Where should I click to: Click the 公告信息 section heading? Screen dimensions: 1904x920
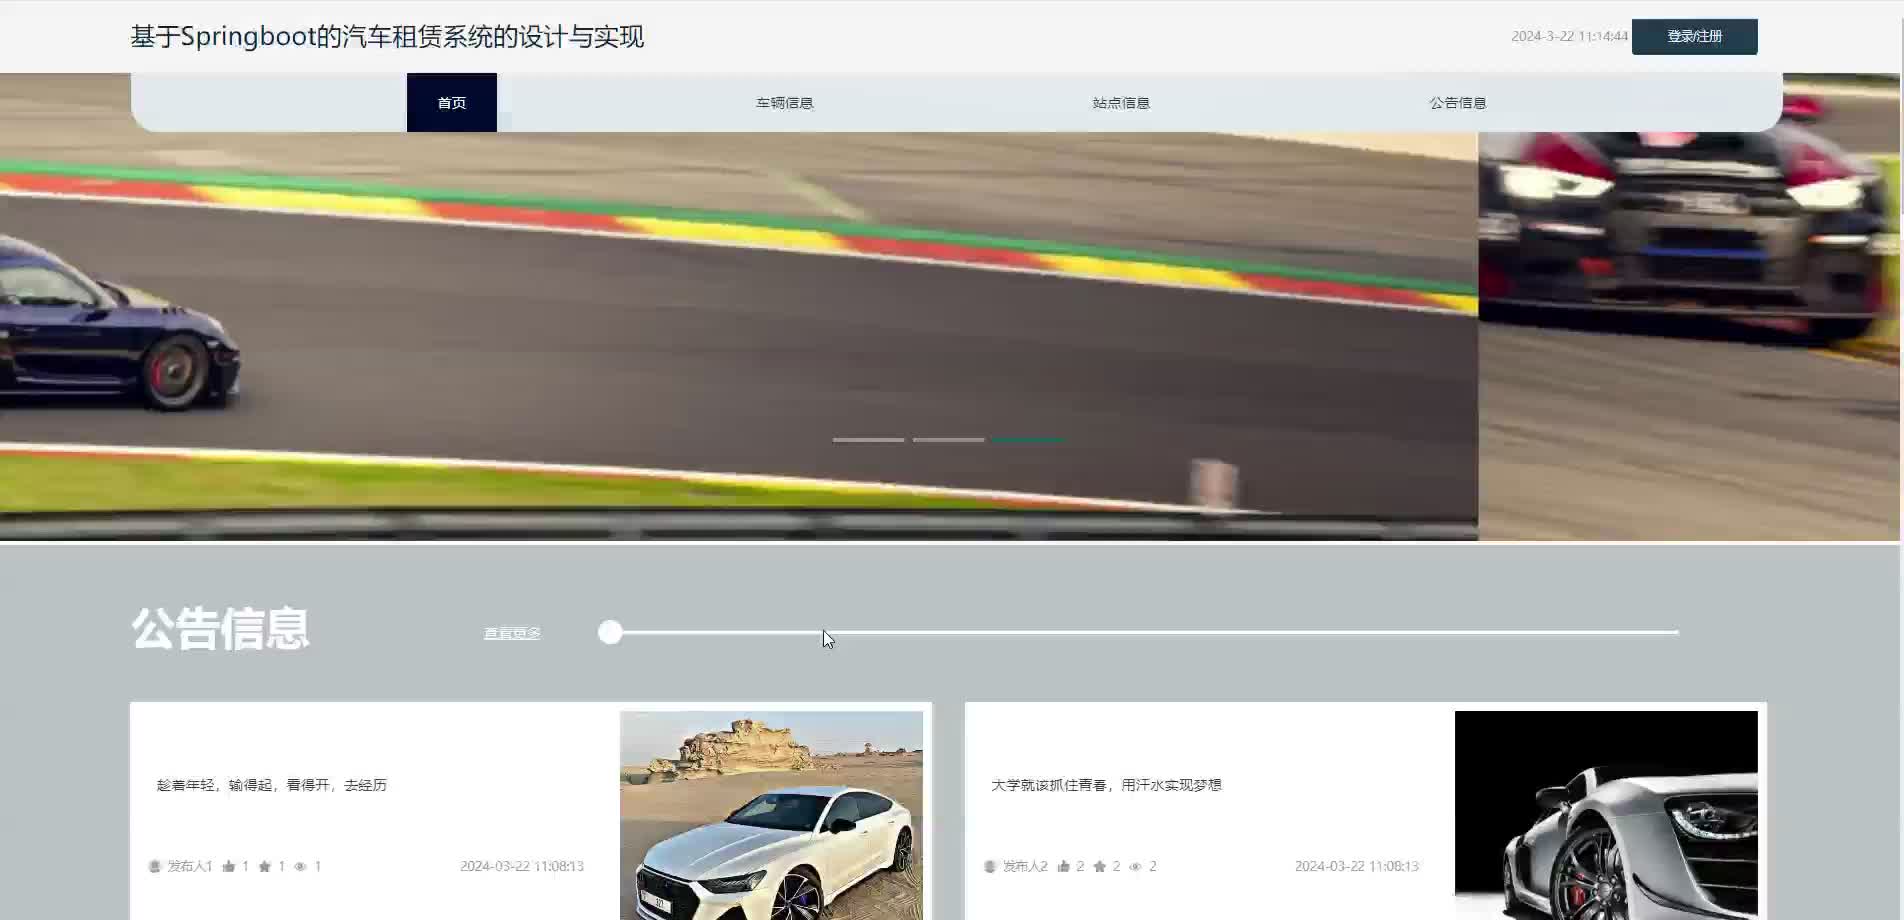220,629
